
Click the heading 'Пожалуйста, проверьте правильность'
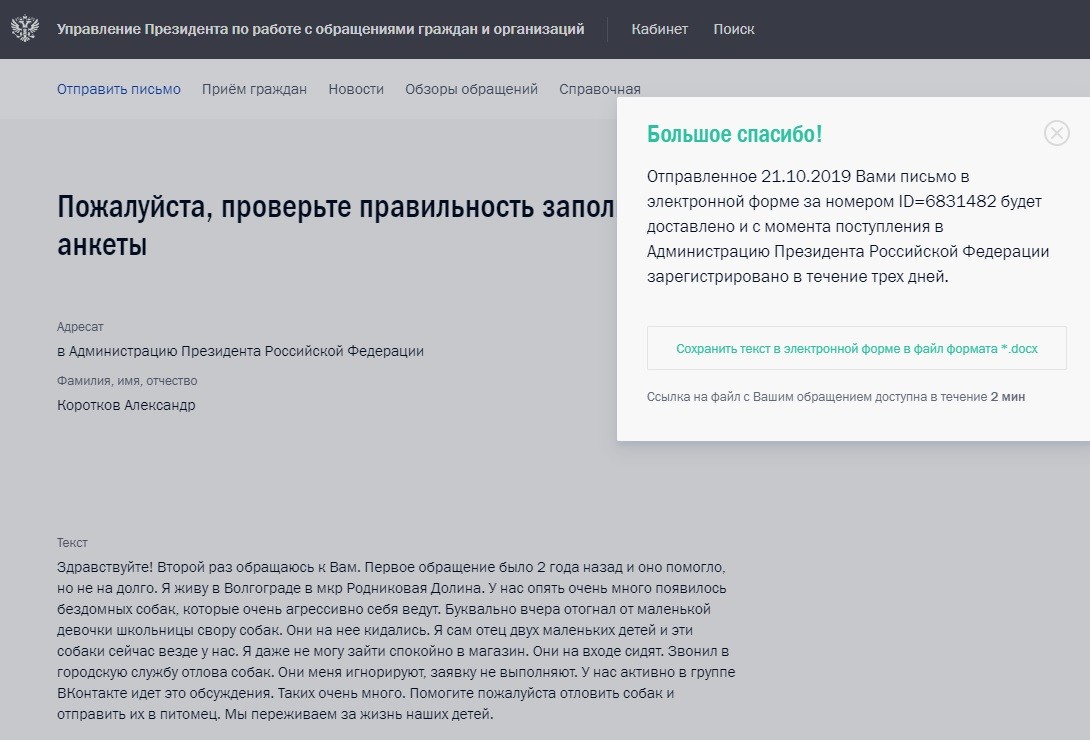pos(336,226)
